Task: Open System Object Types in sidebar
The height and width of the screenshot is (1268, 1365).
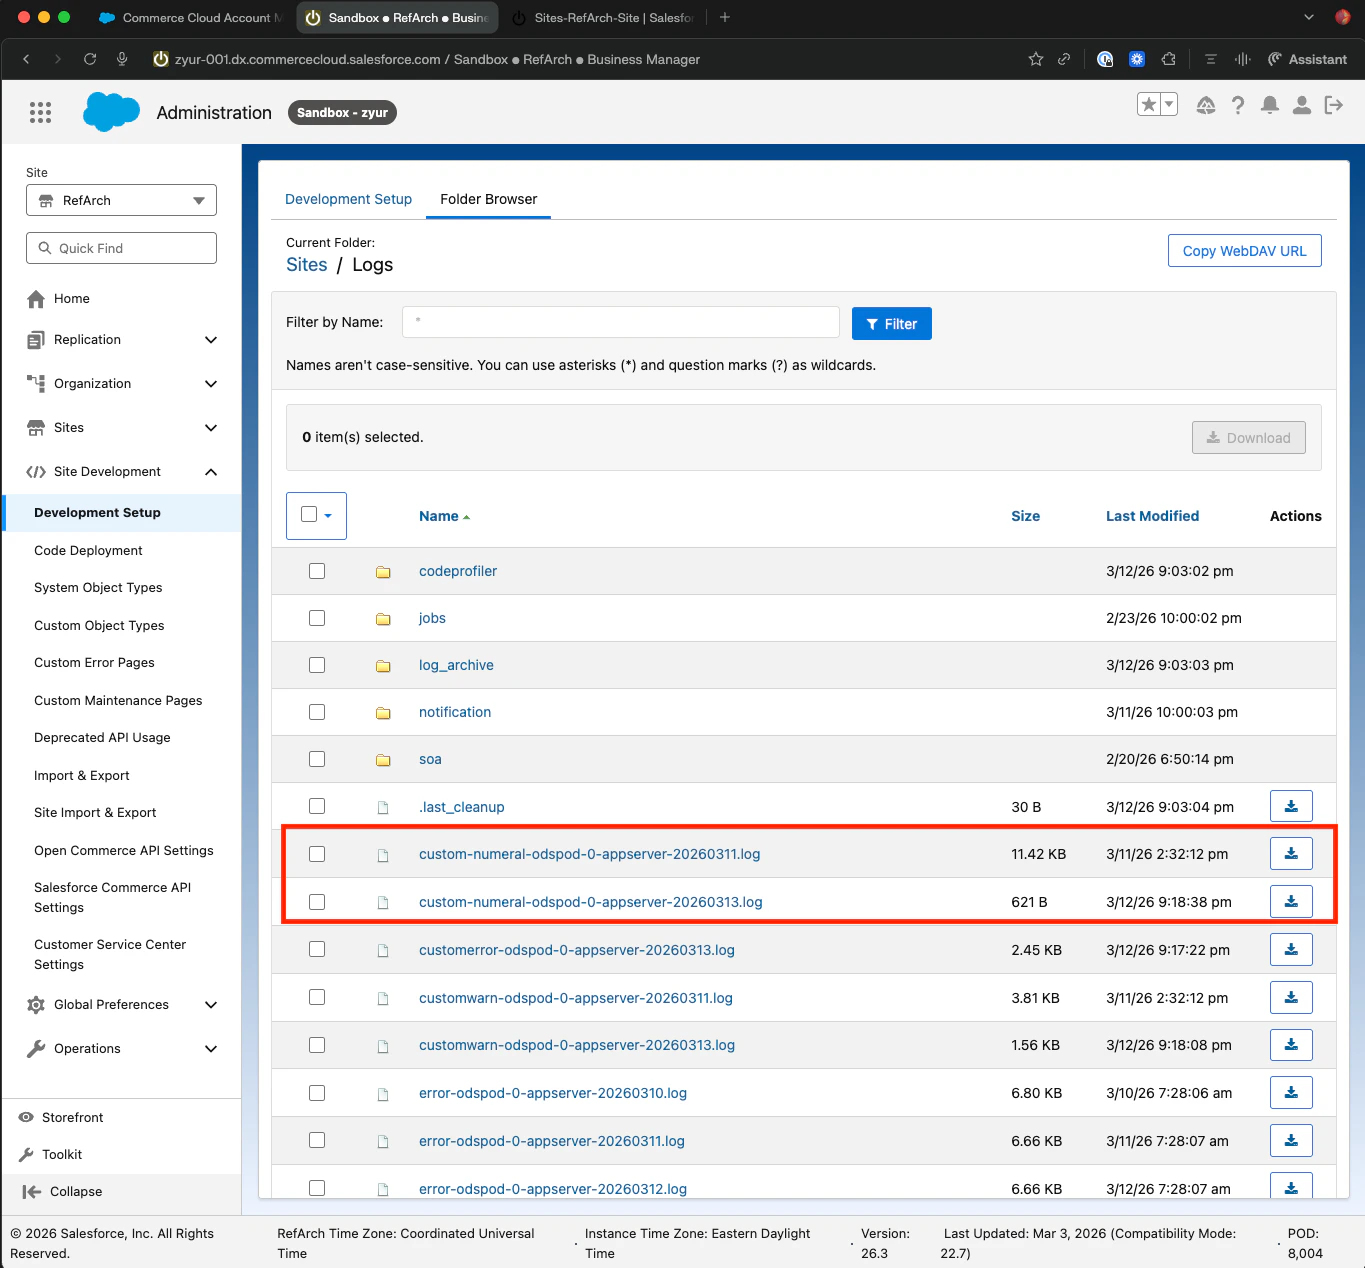Action: (x=98, y=587)
